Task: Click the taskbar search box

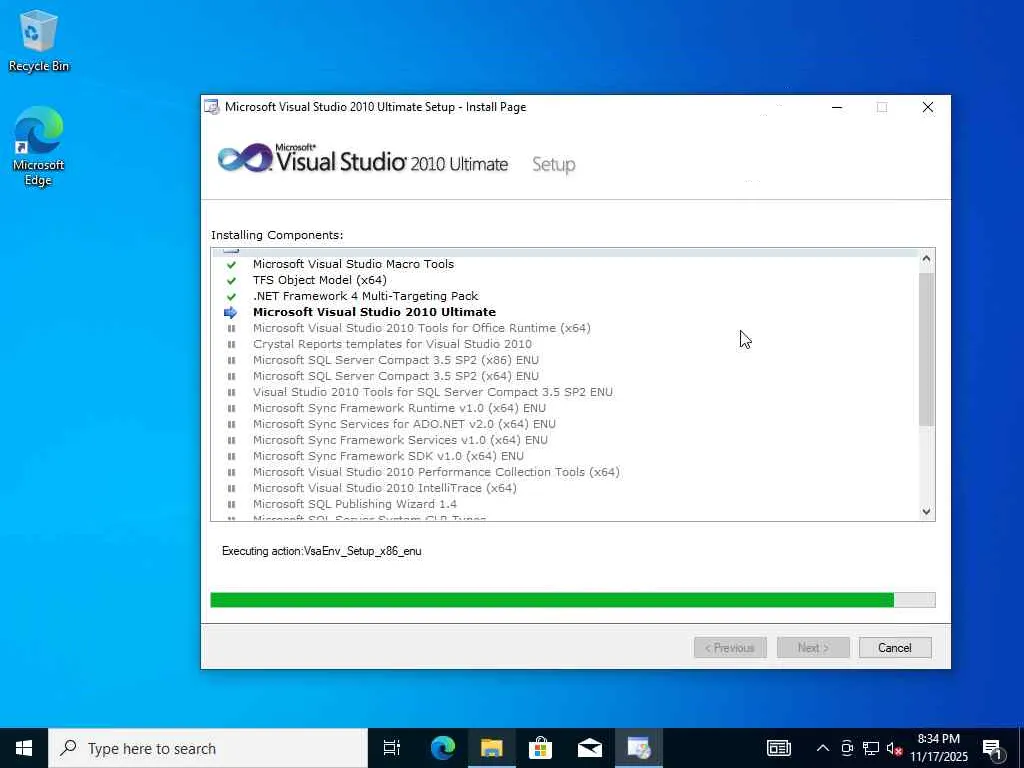Action: (x=208, y=748)
